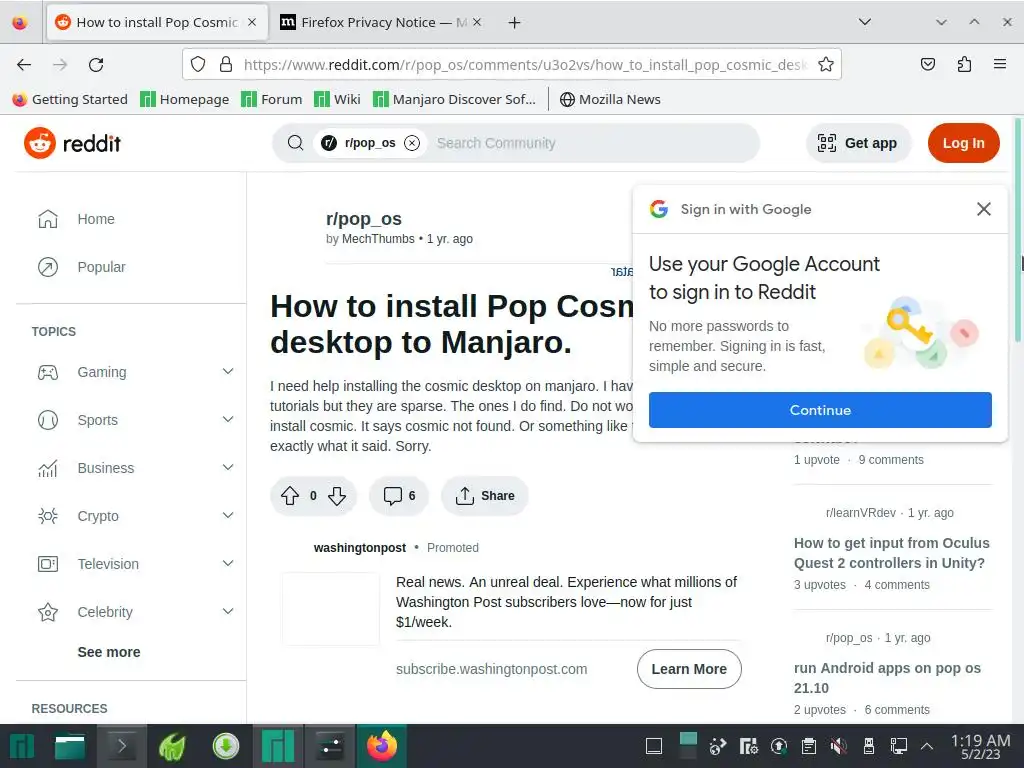Open a new browser tab

[x=515, y=22]
